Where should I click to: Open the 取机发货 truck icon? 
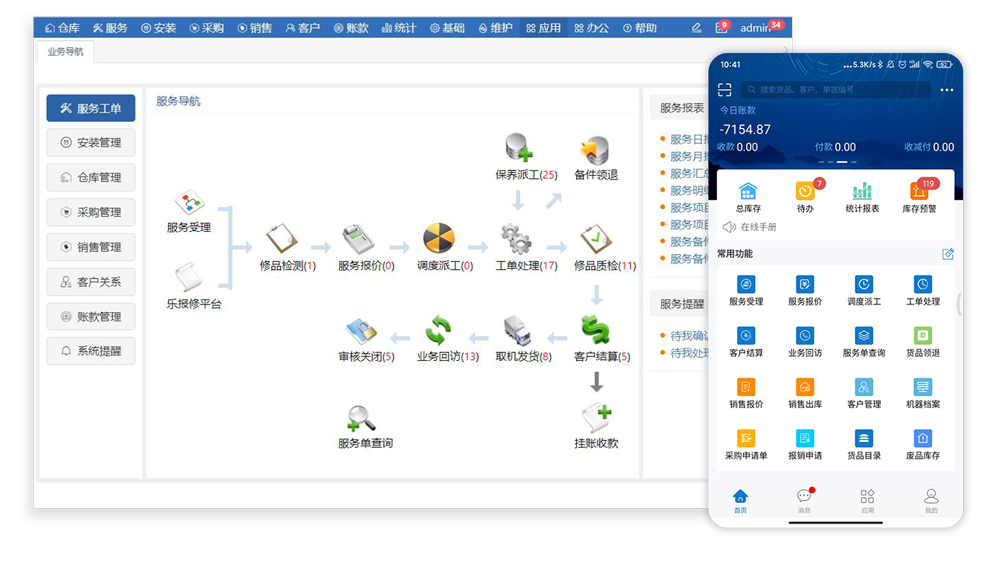click(517, 331)
